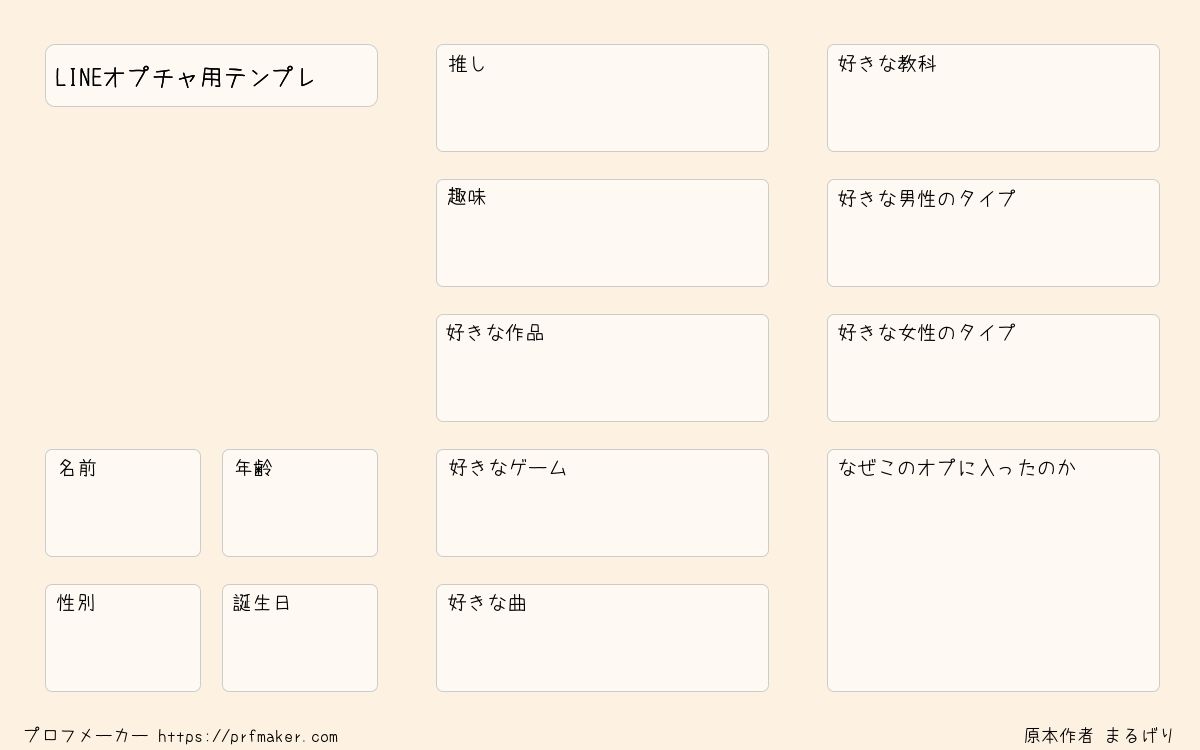Click the LINEオプチャ用テンプレ title box
1200x750 pixels.
pos(211,75)
